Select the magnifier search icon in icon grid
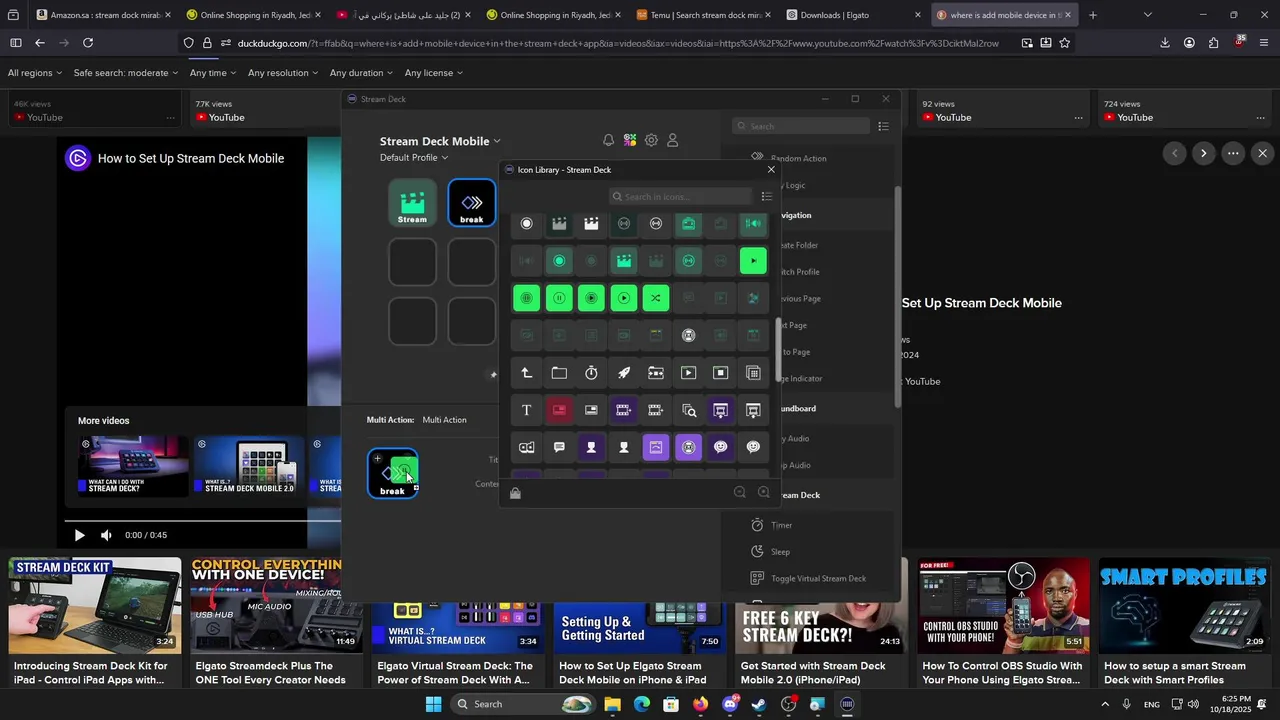Screen dimensions: 1280x720 pyautogui.click(x=688, y=410)
